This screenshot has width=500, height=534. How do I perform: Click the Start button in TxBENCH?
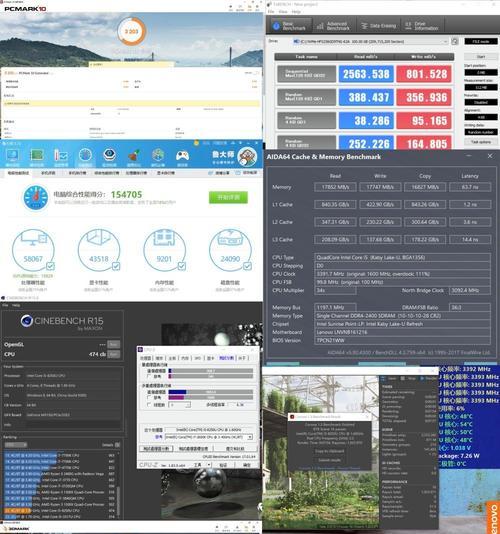pyautogui.click(x=481, y=57)
